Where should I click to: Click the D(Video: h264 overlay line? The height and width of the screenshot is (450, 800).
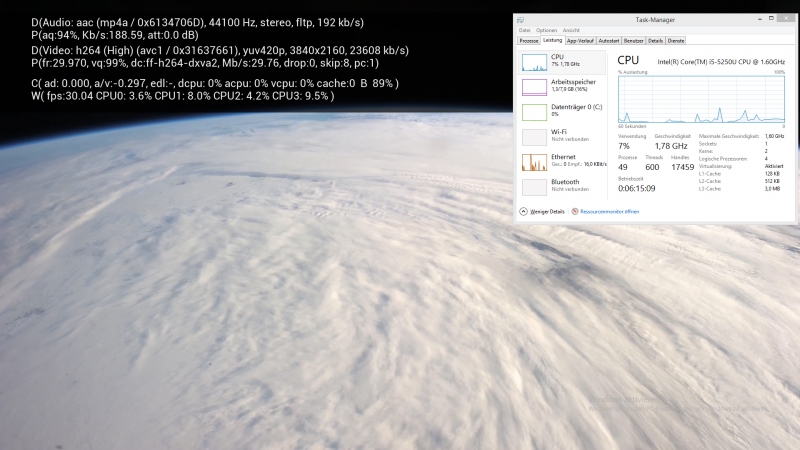pyautogui.click(x=220, y=51)
